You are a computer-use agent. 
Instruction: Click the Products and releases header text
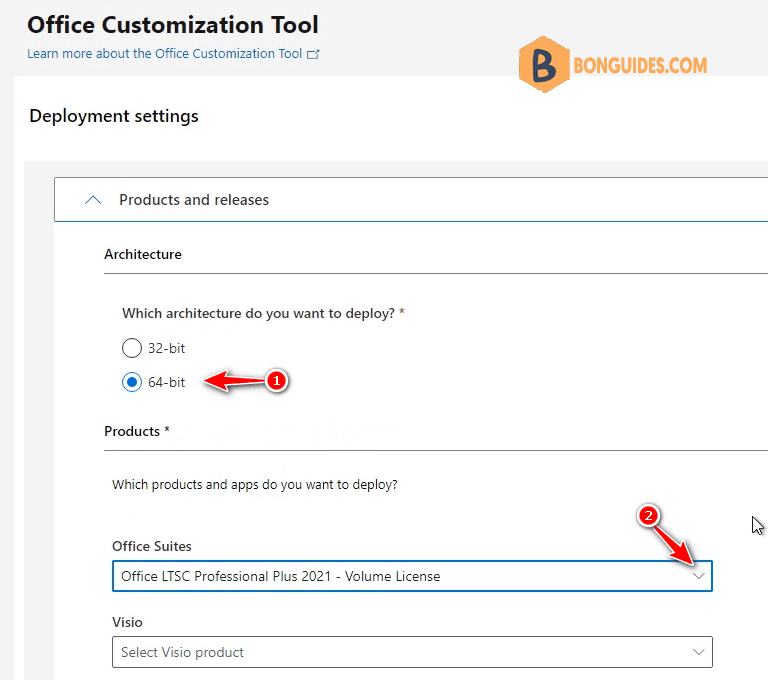(194, 200)
